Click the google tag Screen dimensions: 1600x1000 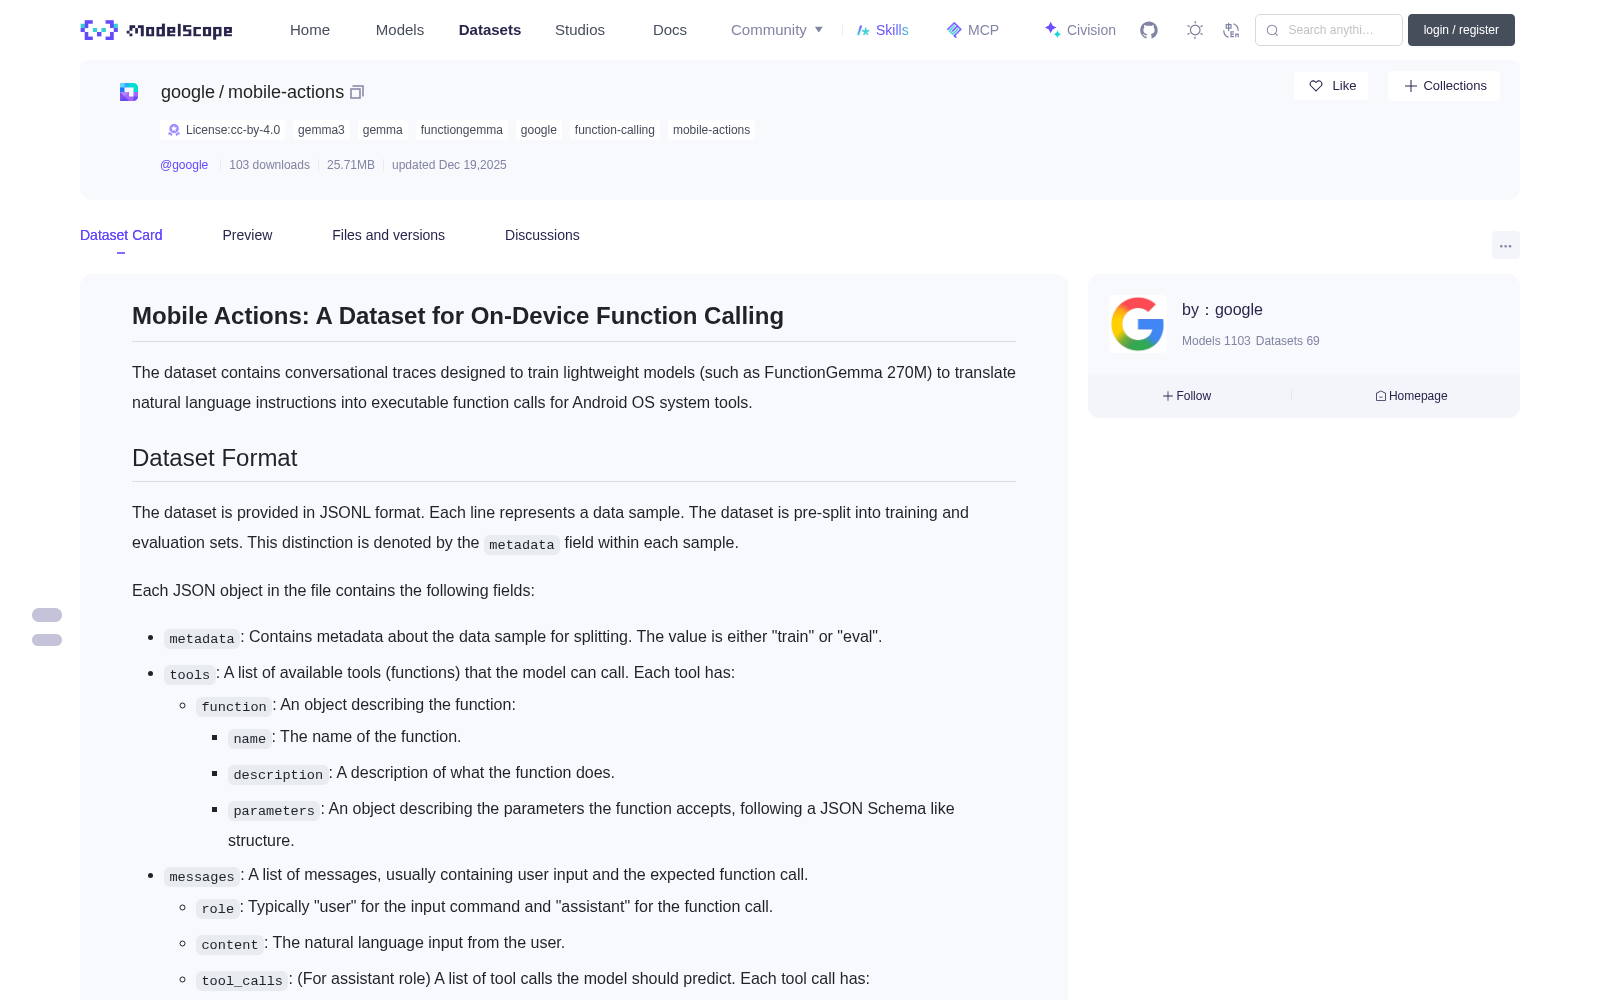point(538,130)
